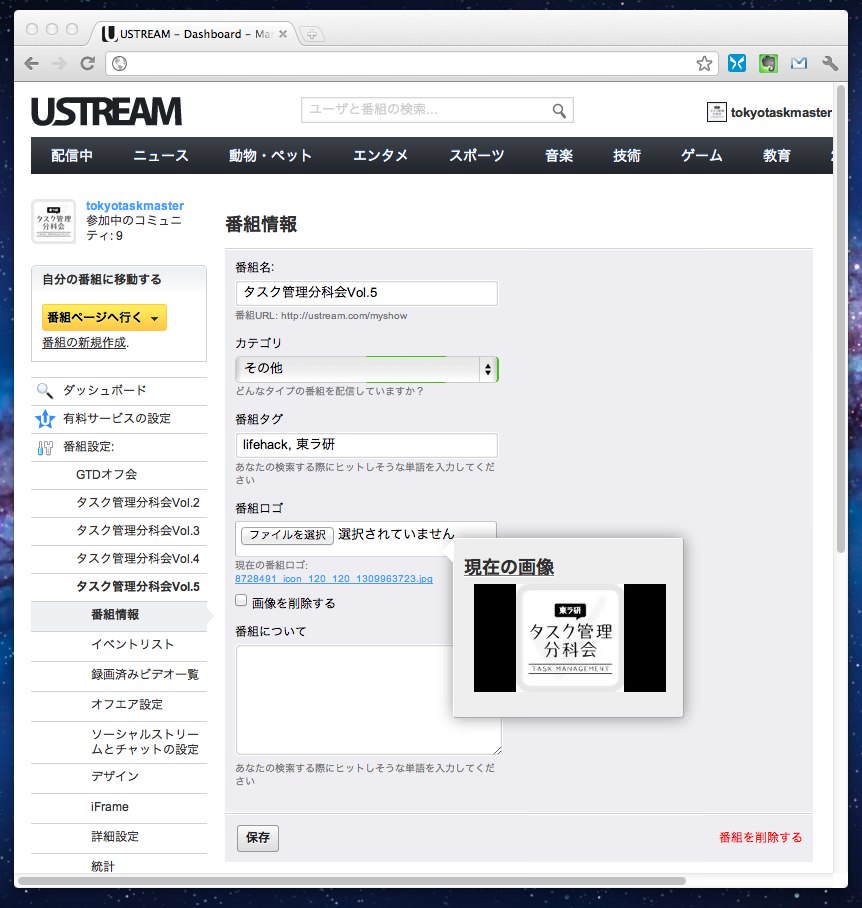Select タスク管理分科会Vol.3 in sidebar
862x908 pixels.
click(138, 530)
